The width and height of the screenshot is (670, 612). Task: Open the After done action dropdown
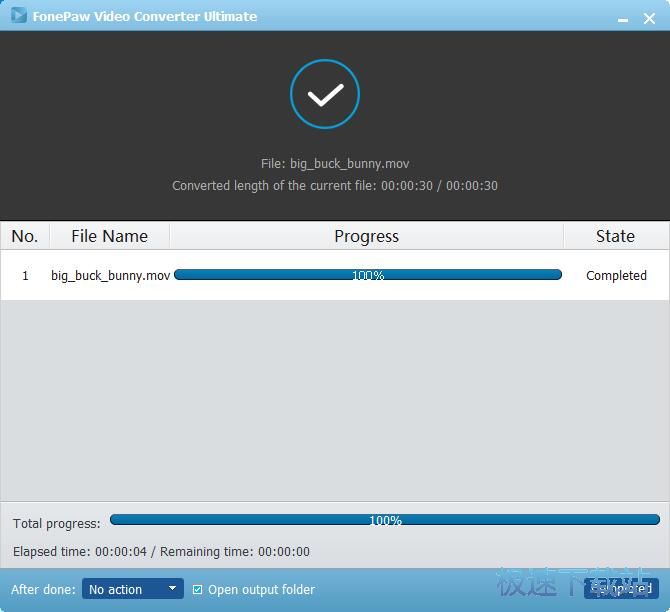tap(132, 589)
